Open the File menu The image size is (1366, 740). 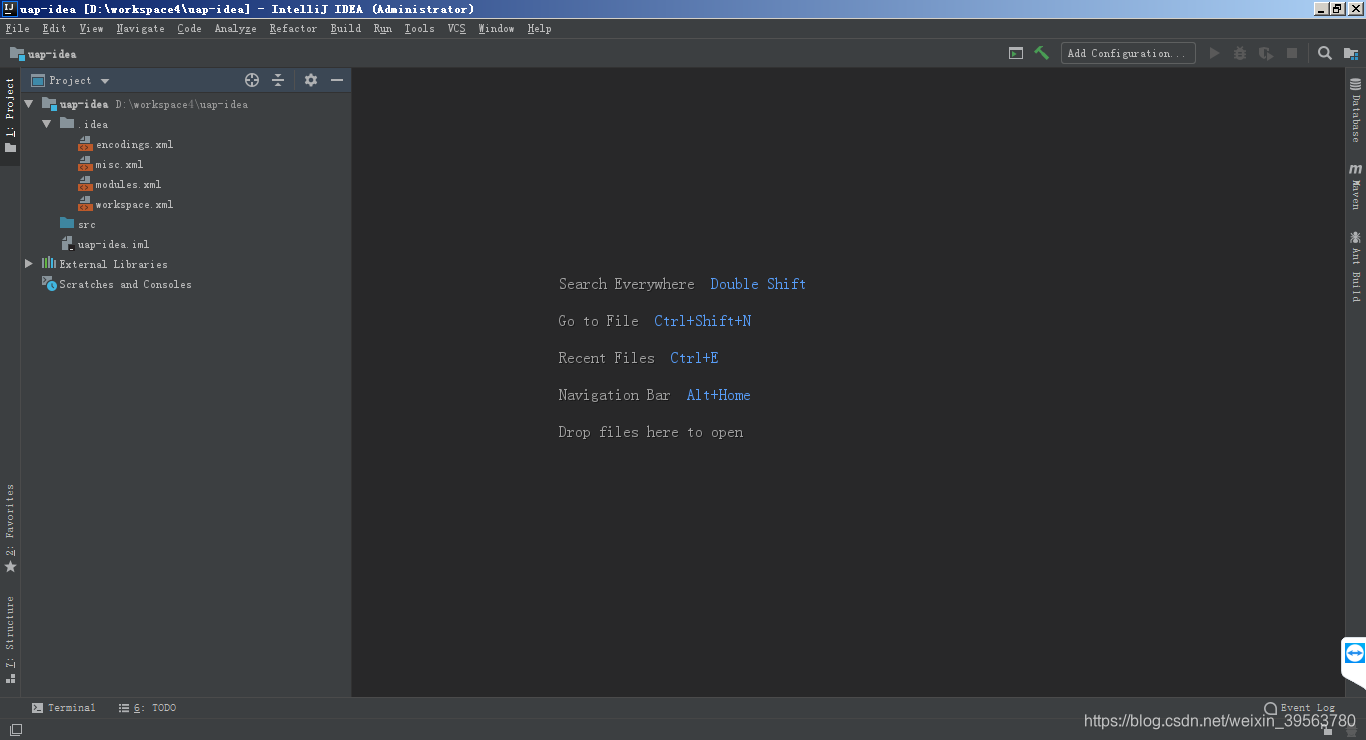(17, 28)
